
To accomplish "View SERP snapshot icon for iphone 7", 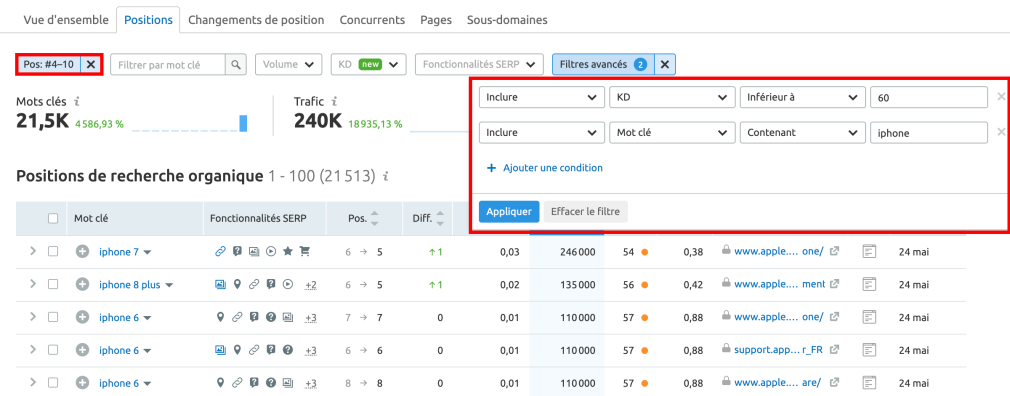I will pos(870,252).
